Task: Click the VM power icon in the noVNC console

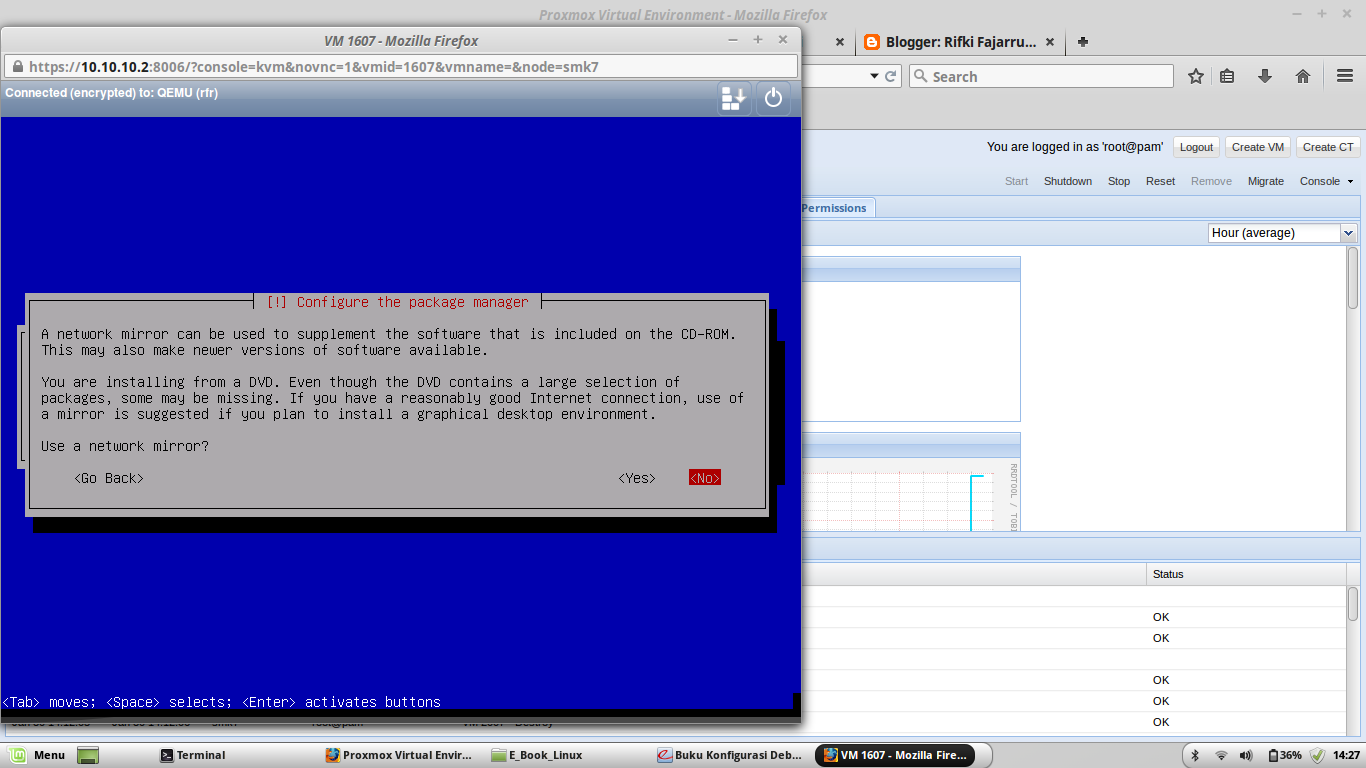Action: click(773, 98)
